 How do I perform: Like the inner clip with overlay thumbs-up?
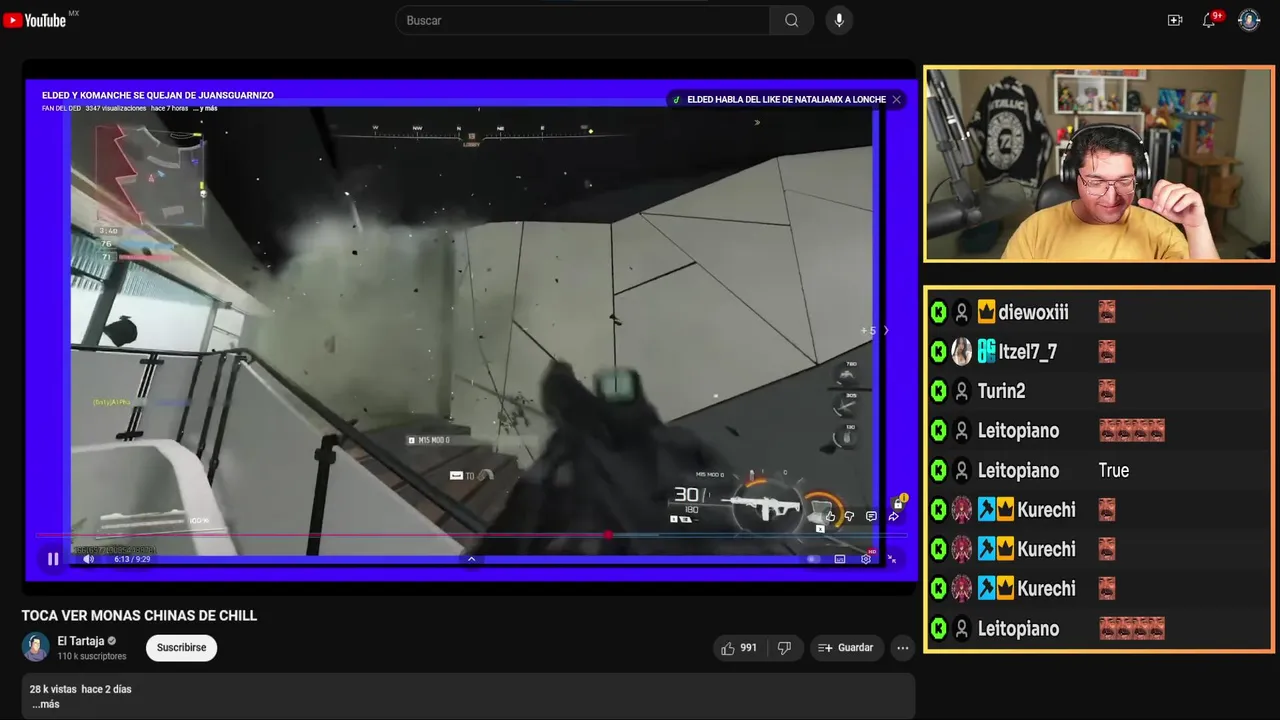point(830,517)
